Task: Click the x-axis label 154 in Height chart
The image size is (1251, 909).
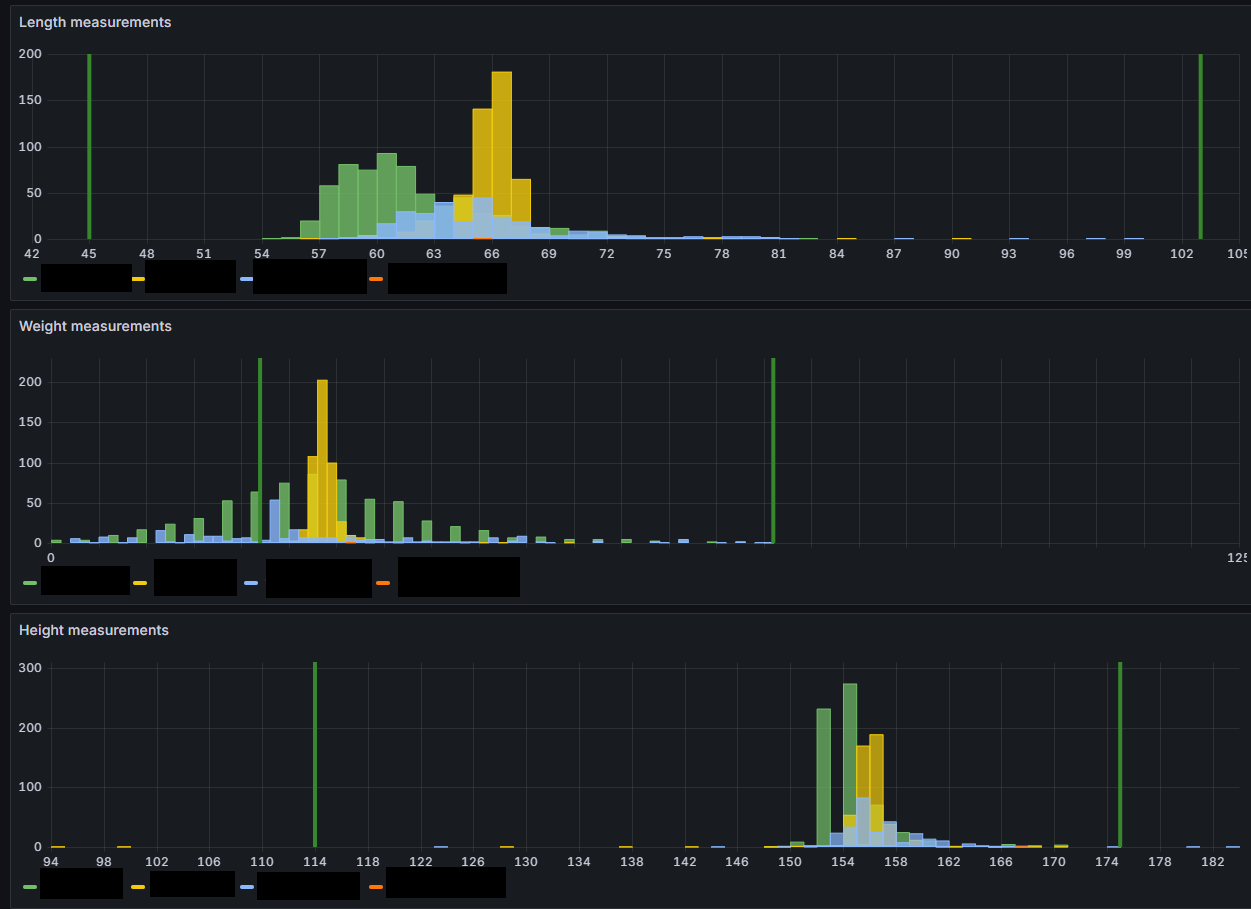Action: tap(843, 861)
